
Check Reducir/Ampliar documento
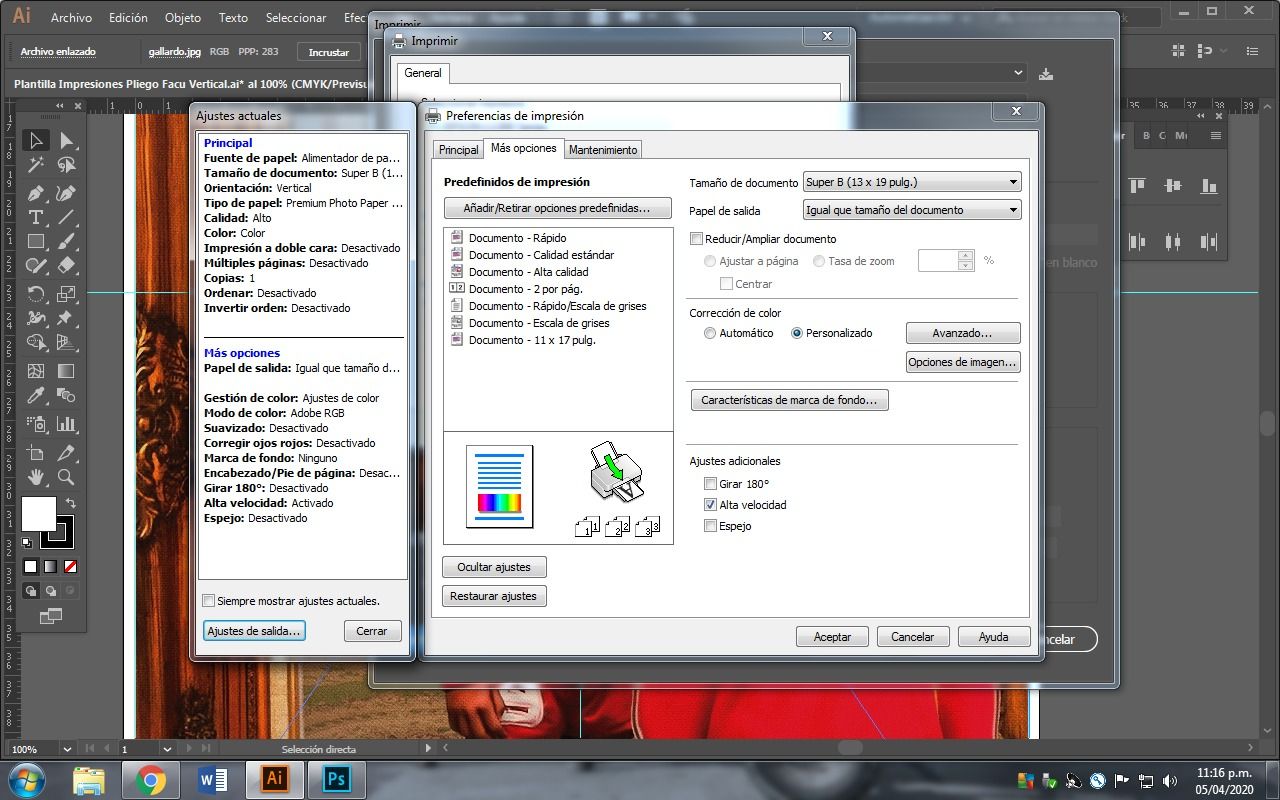[x=697, y=239]
